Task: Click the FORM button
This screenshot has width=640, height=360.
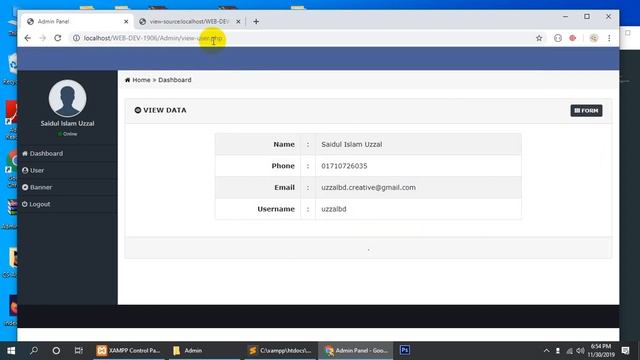Action: [x=586, y=111]
